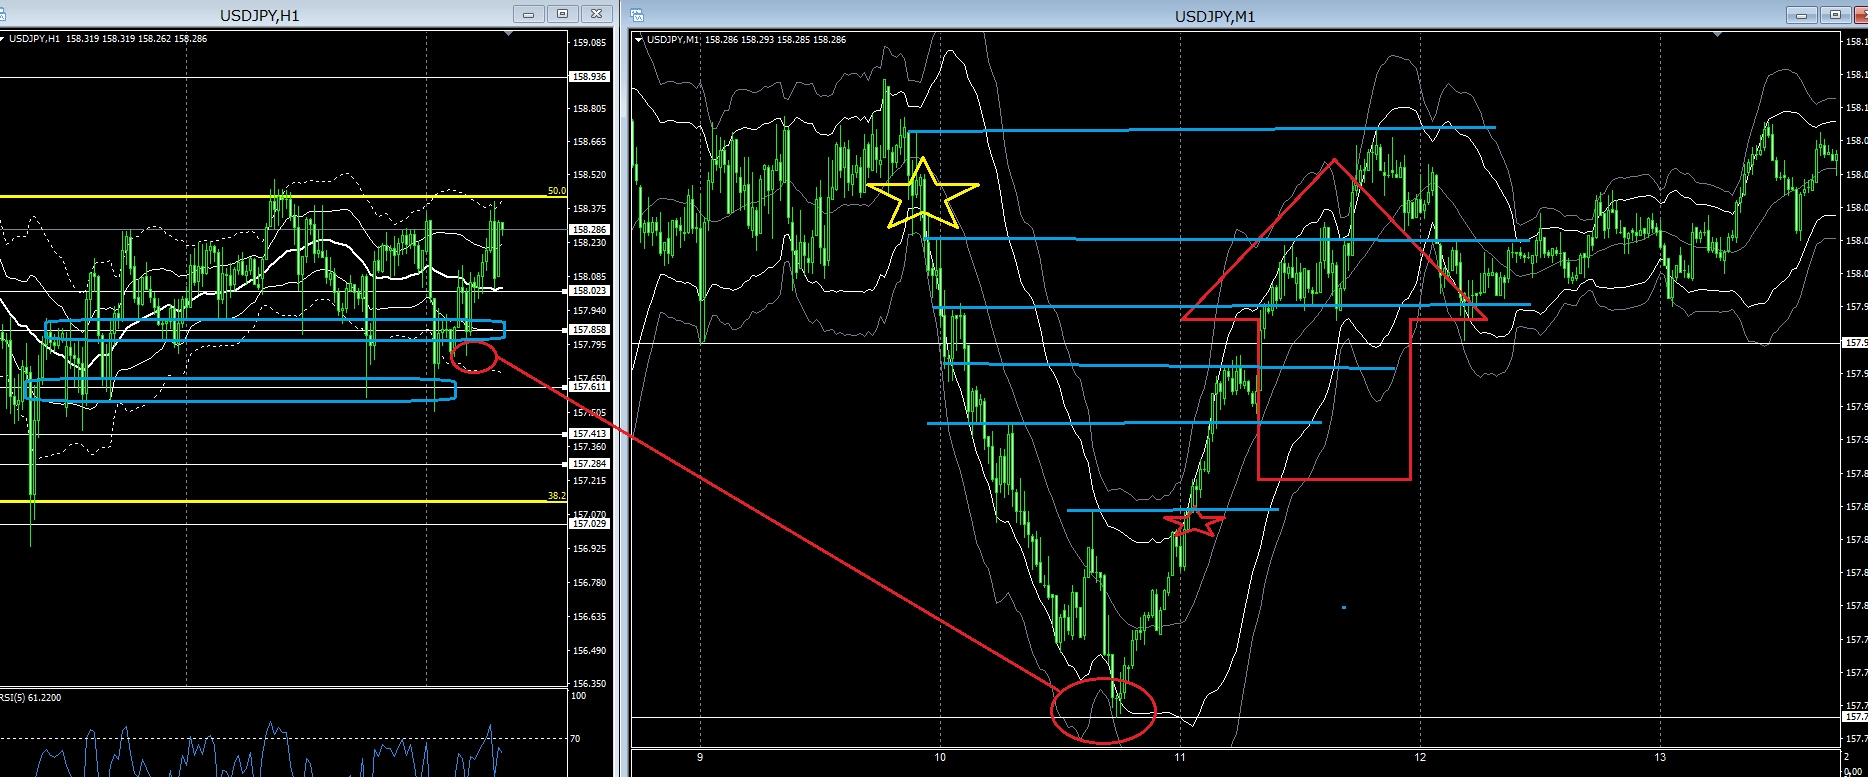Click the USDJPY,H1 OHLC header text in chart

point(108,39)
